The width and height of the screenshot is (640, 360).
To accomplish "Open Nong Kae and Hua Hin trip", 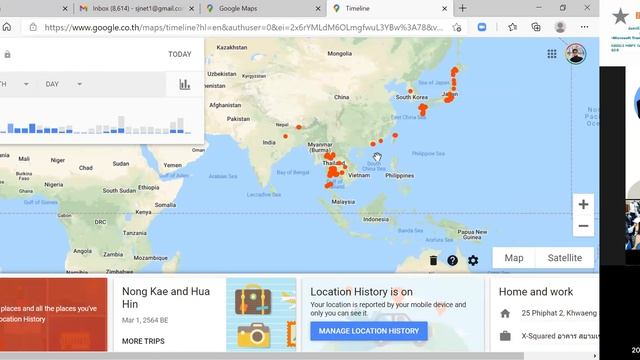I will click(166, 298).
